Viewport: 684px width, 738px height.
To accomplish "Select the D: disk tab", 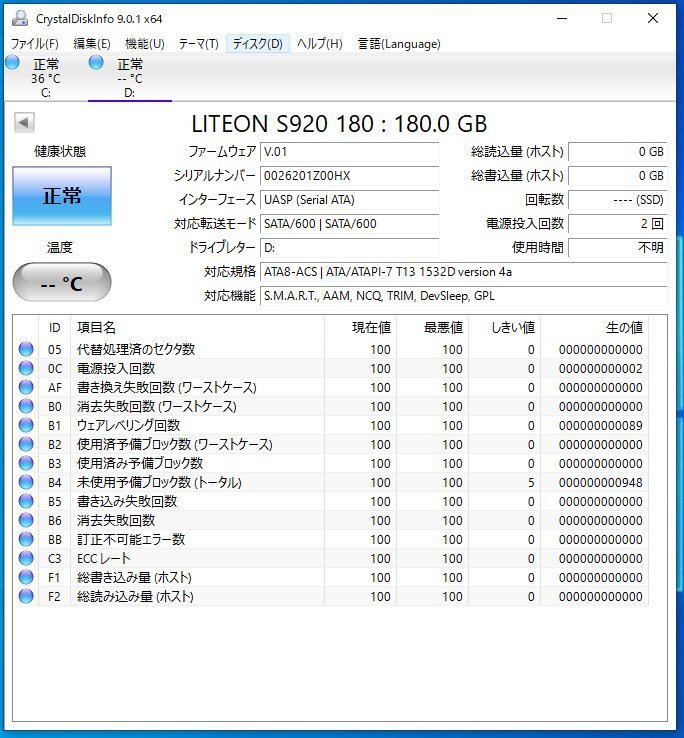I will tap(129, 77).
